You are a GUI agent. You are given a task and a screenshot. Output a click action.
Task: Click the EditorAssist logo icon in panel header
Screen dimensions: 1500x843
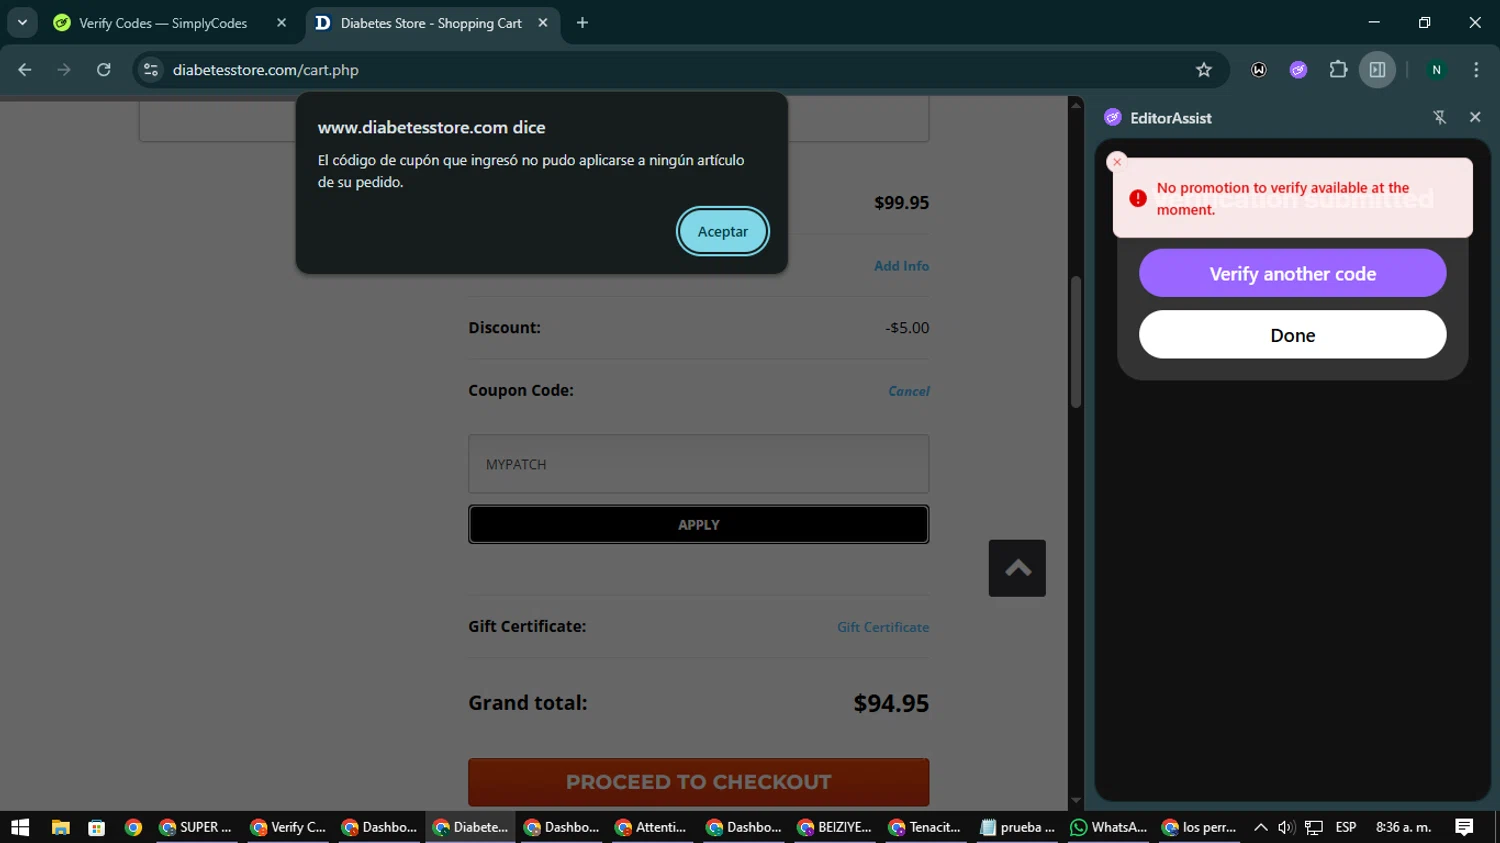click(1112, 117)
